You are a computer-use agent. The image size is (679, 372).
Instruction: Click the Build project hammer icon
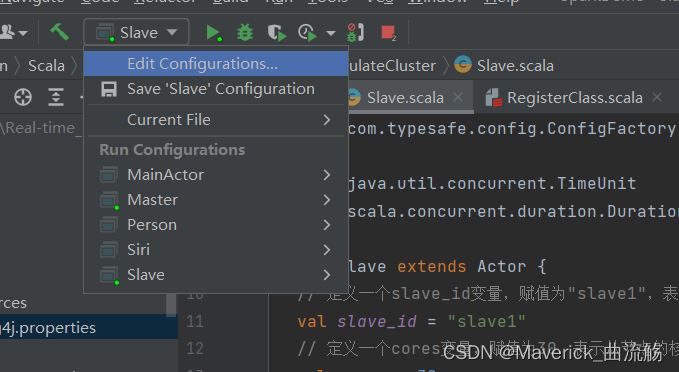tap(59, 32)
